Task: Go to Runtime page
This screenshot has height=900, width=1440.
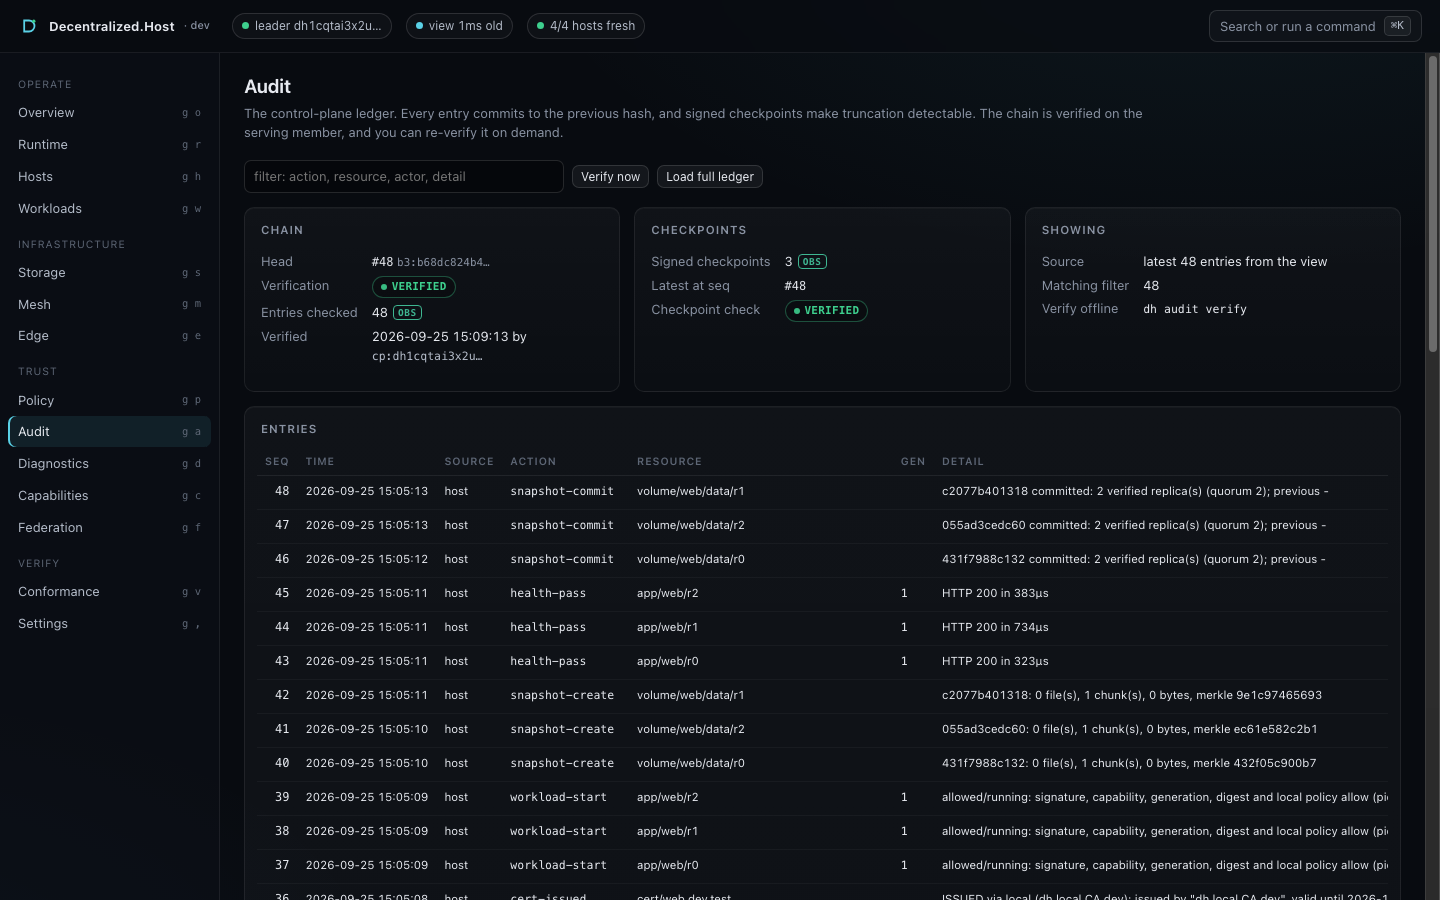Action: [110, 145]
